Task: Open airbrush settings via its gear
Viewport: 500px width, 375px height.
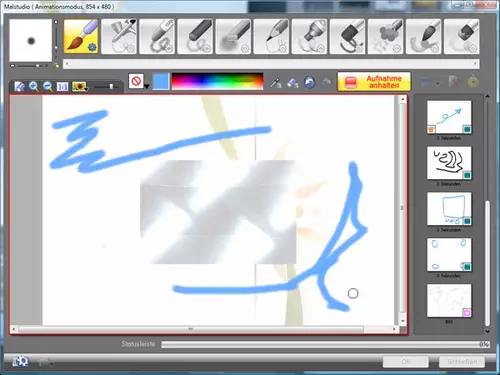Action: [130, 49]
